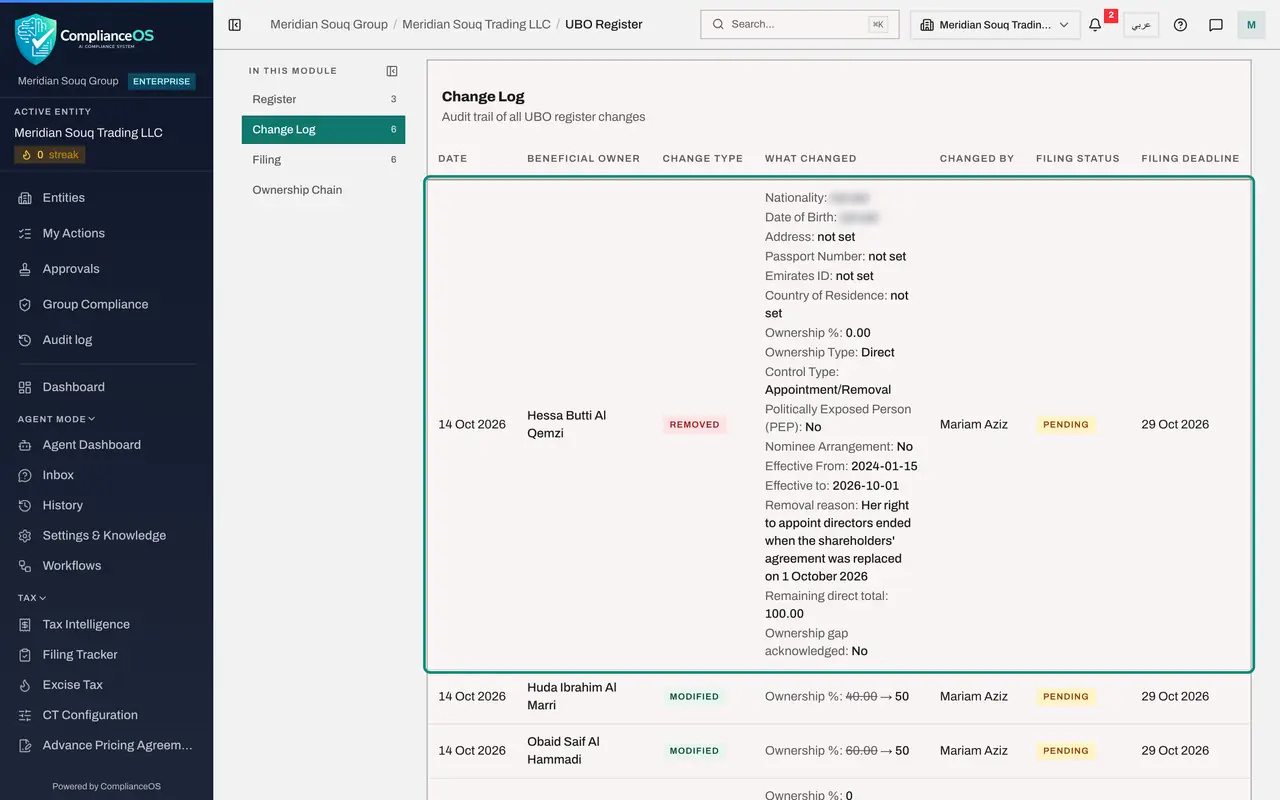
Task: Open the user avatar M menu
Action: [1251, 25]
